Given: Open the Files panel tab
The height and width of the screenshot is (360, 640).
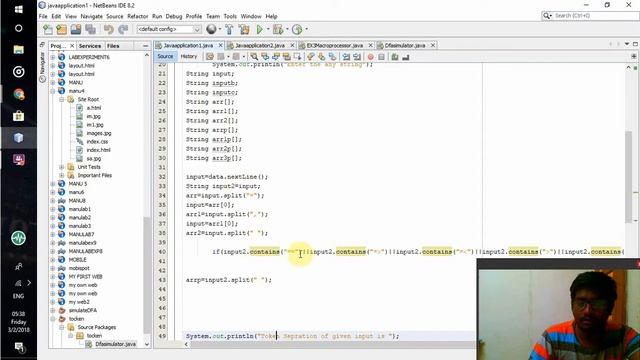Looking at the screenshot, I should [113, 46].
